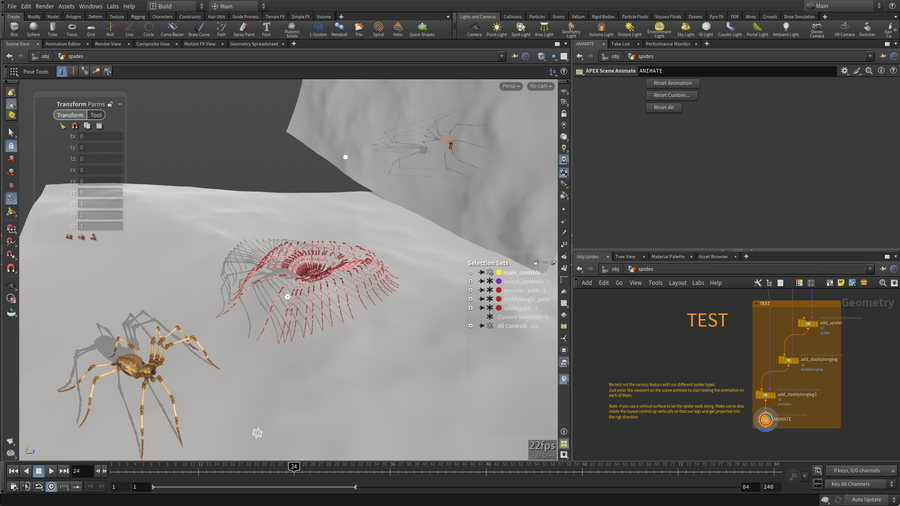Jump to first frame button
The height and width of the screenshot is (506, 900).
[x=13, y=471]
